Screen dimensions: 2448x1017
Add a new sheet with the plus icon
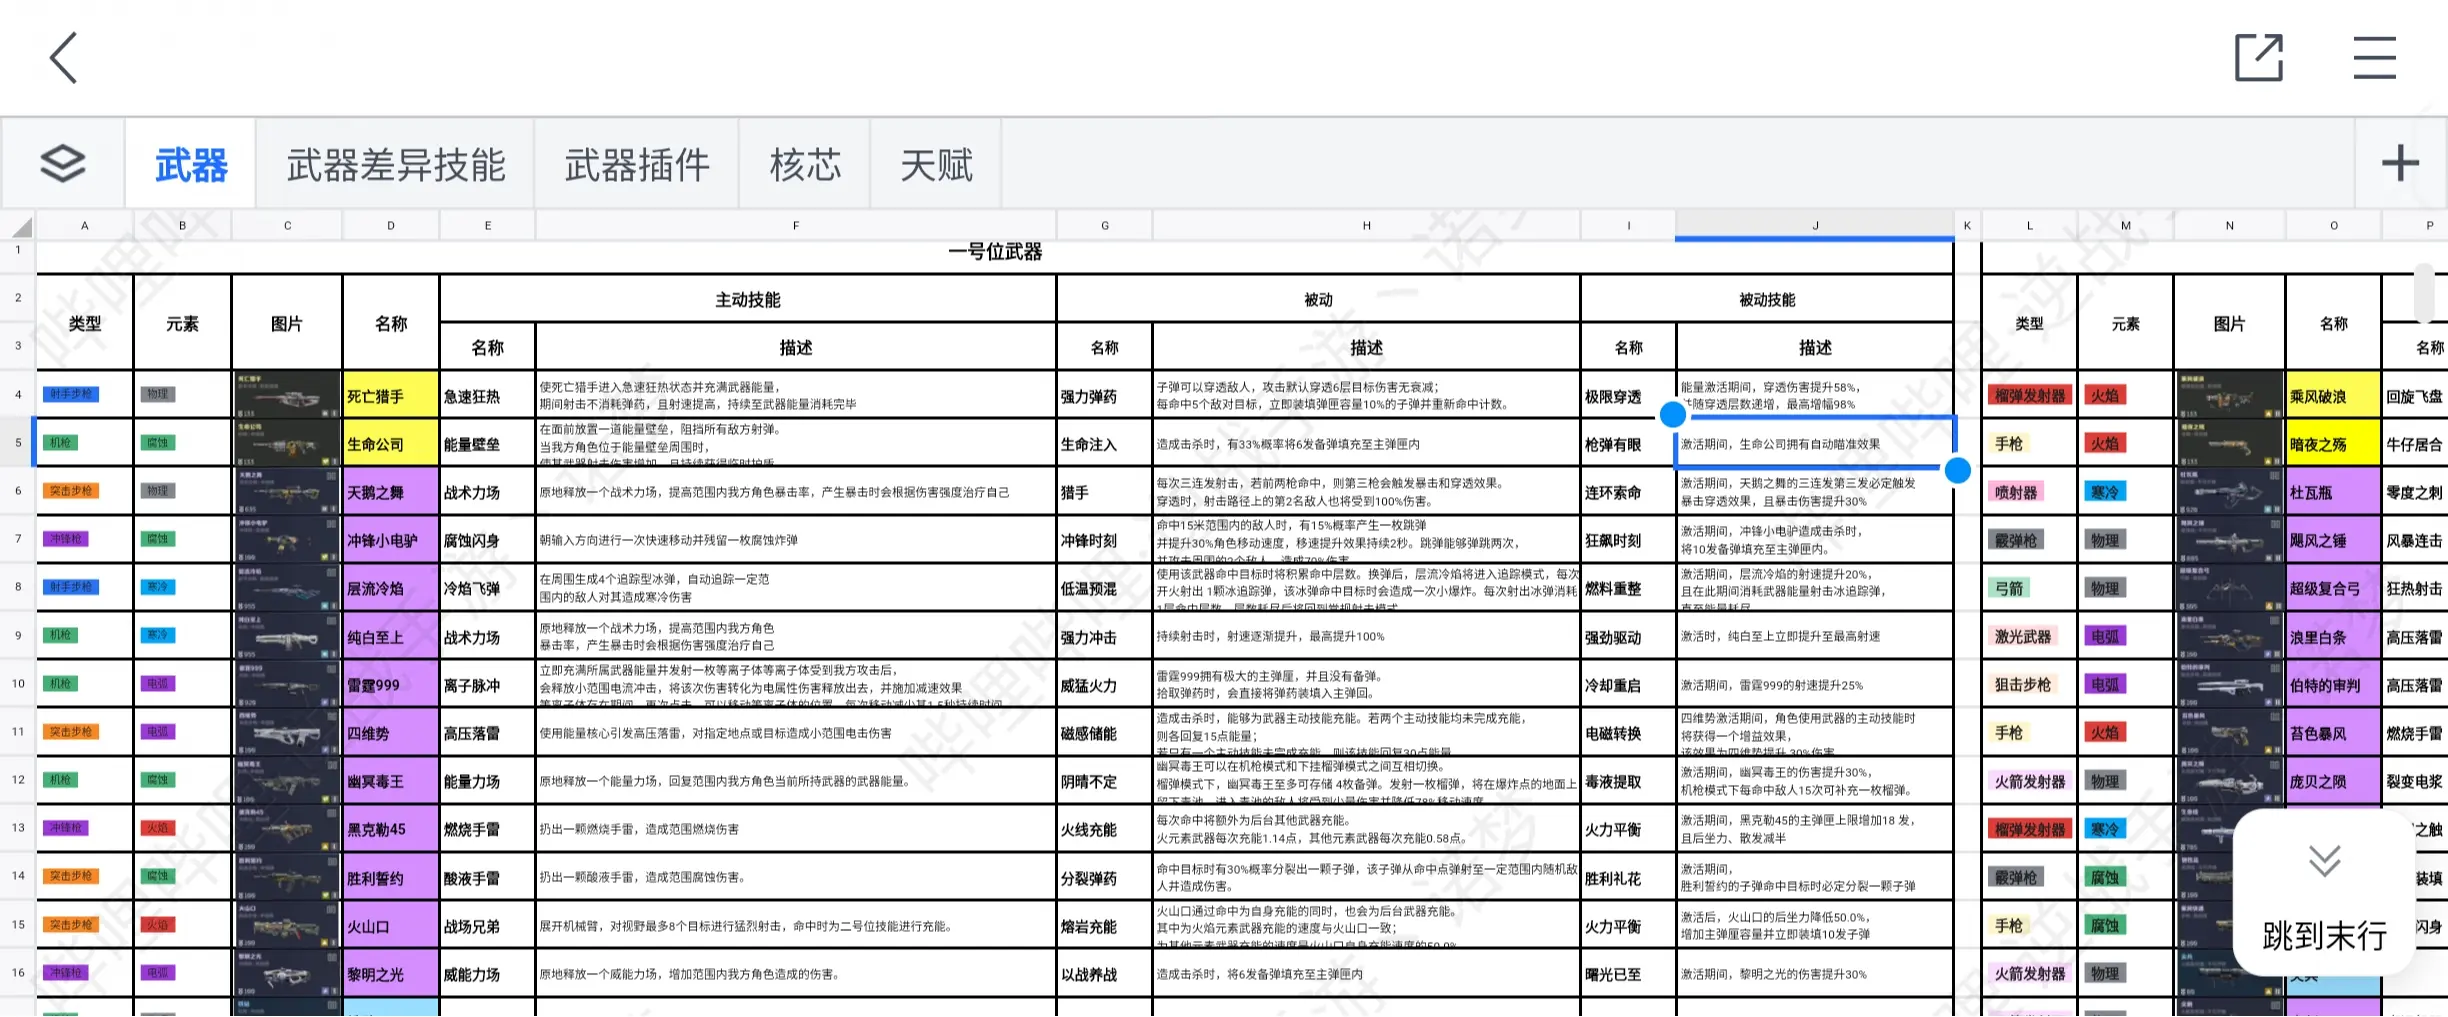[2399, 163]
